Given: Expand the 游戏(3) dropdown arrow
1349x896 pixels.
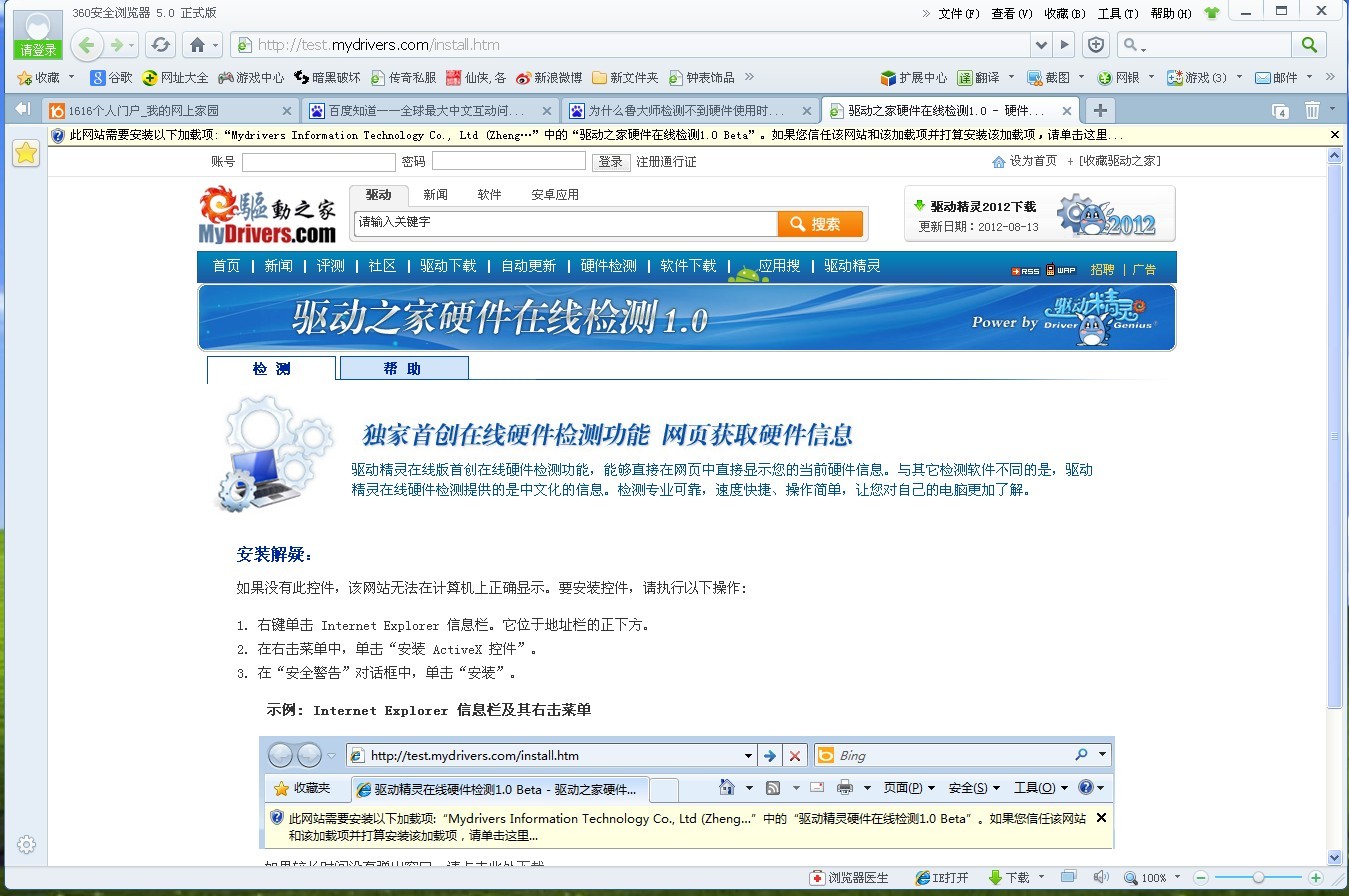Looking at the screenshot, I should point(1239,77).
